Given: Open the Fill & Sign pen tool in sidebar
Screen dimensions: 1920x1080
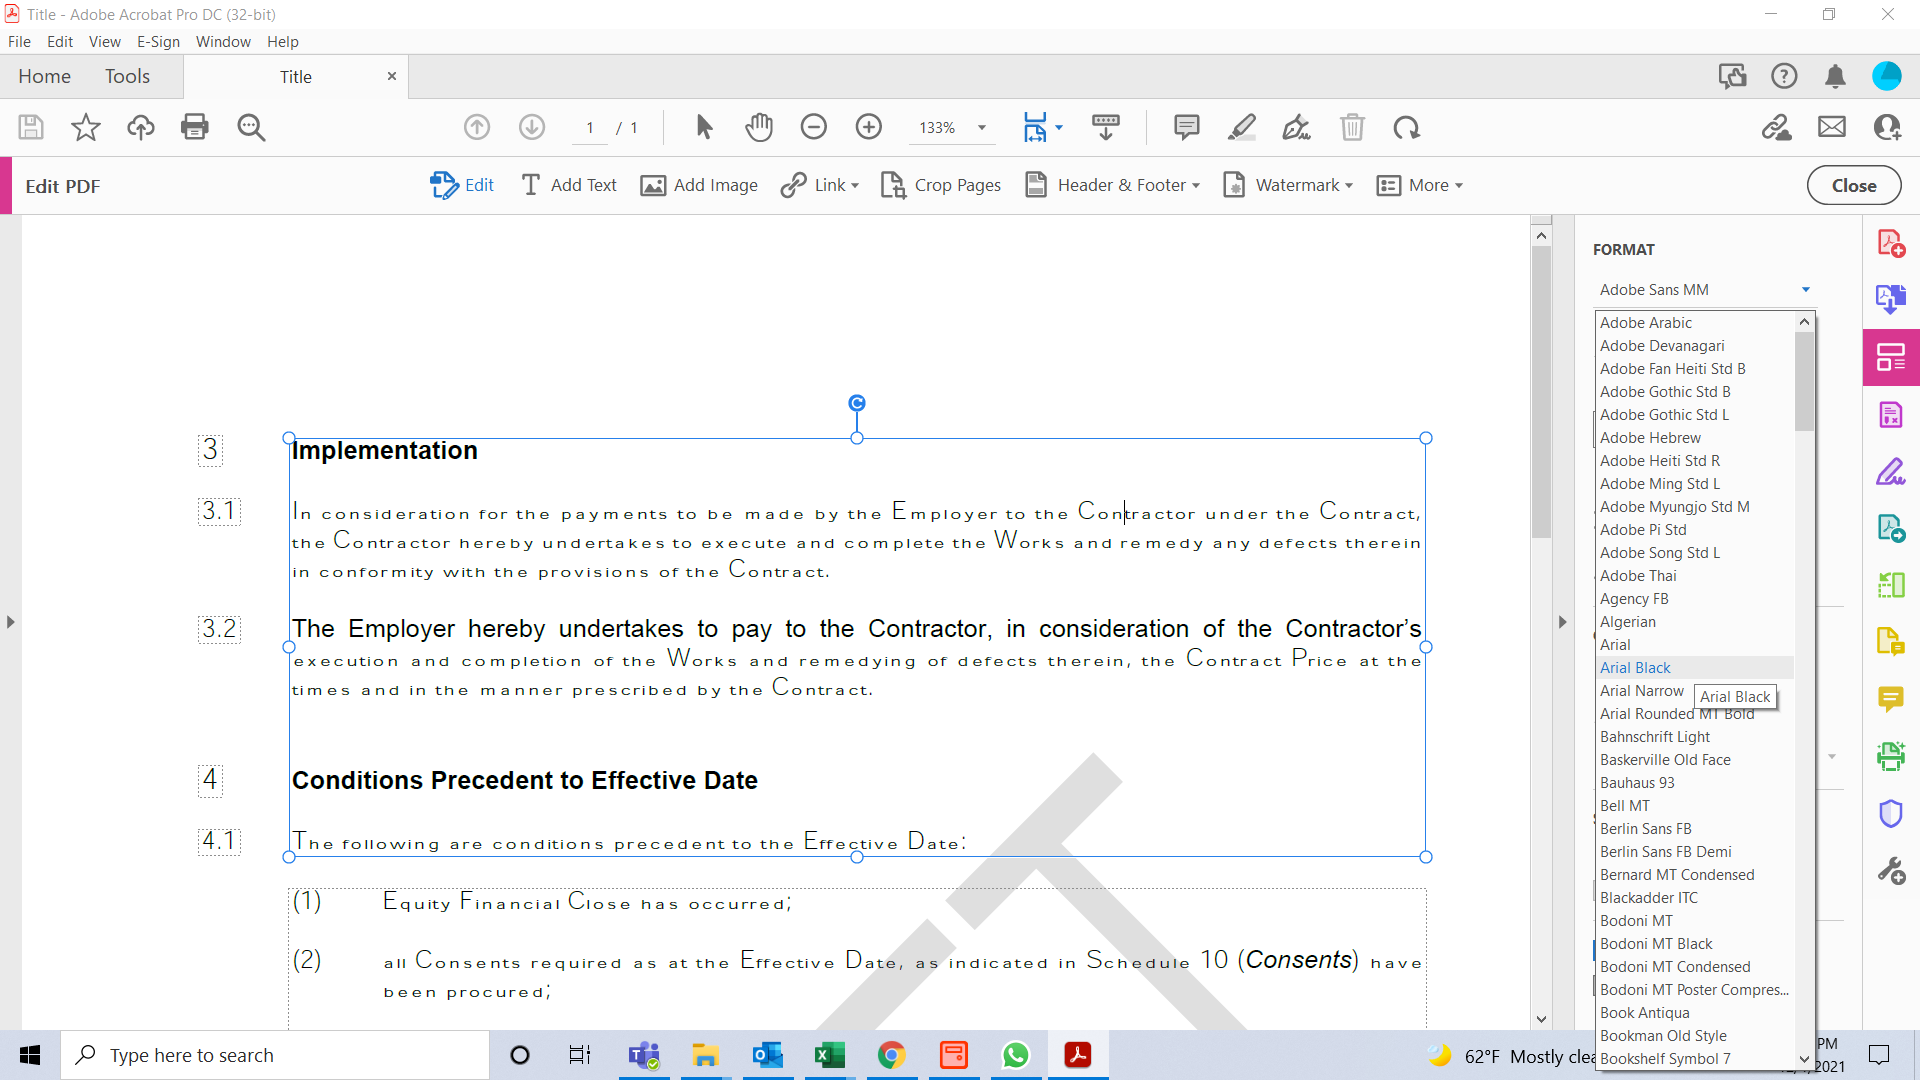Looking at the screenshot, I should point(1892,472).
